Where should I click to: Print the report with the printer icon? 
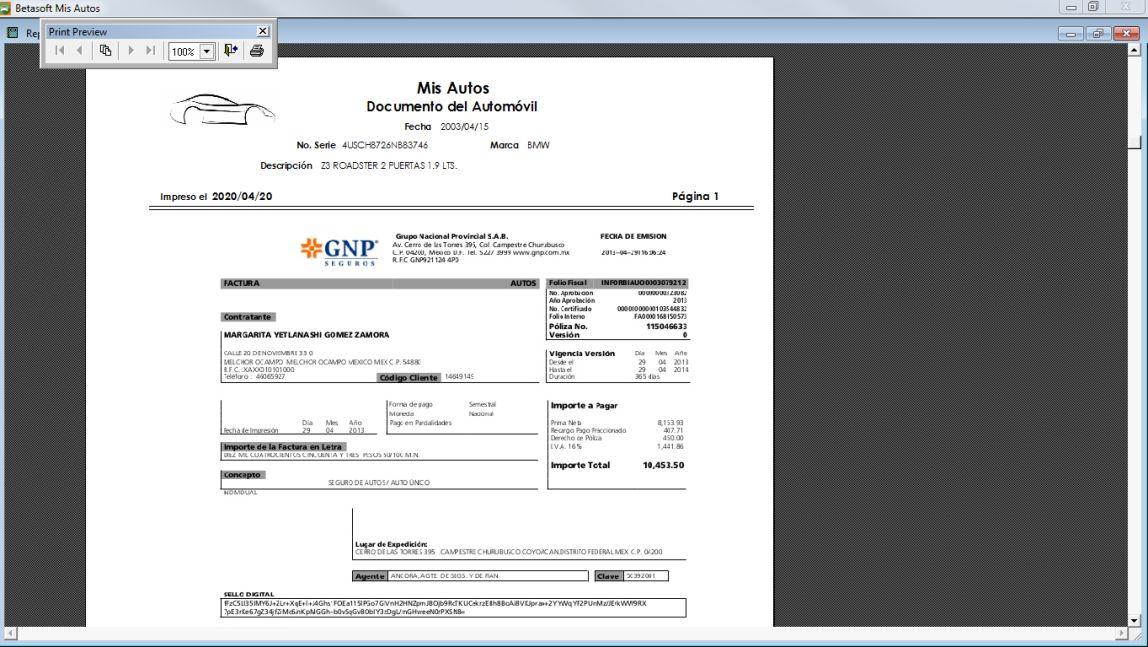tap(256, 51)
